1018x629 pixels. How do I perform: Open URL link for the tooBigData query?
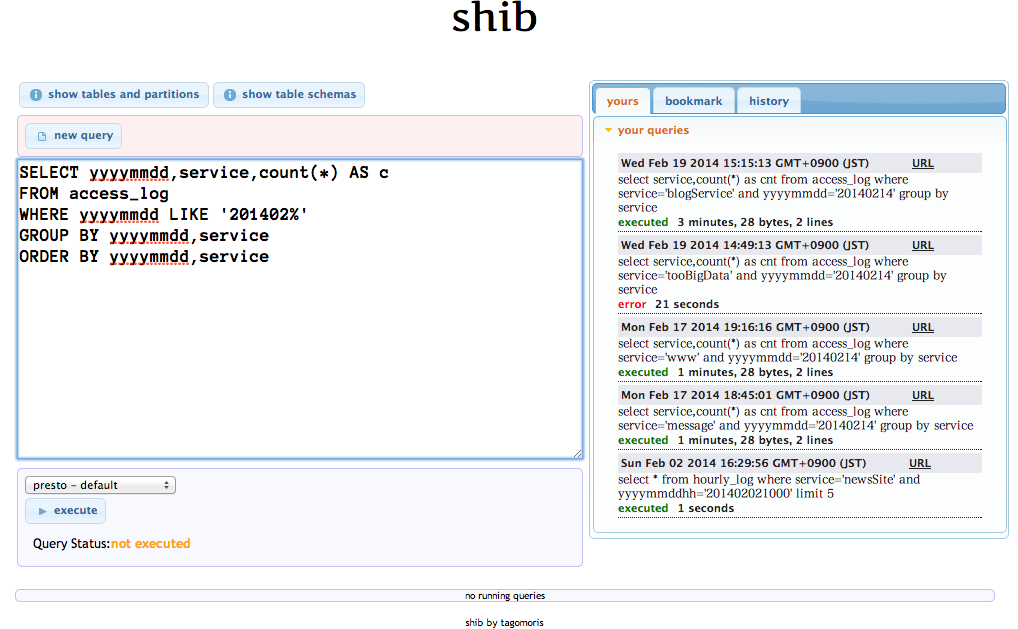pyautogui.click(x=922, y=245)
